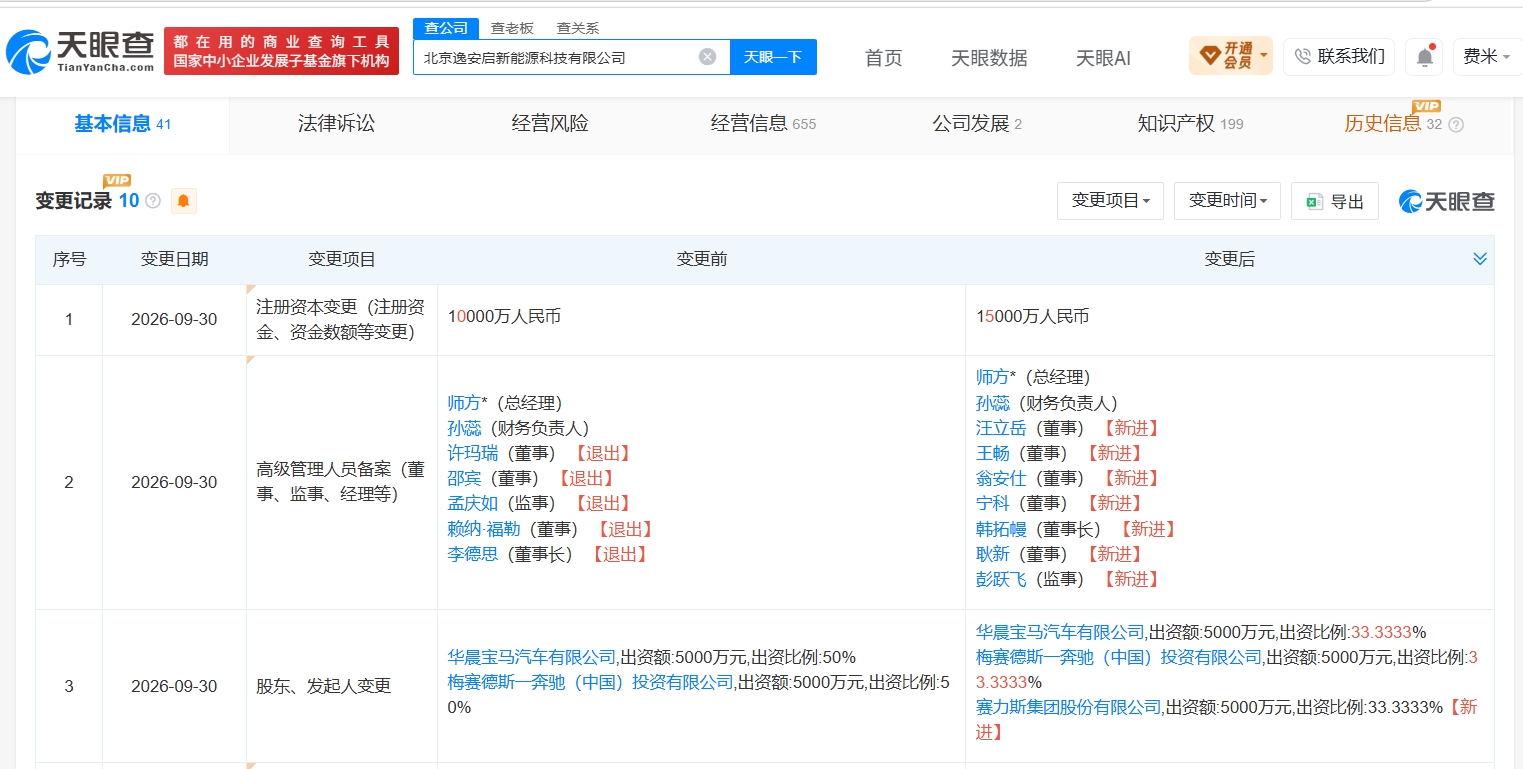This screenshot has height=769, width=1523.
Task: Open the 赛力斯集团股份有限公司 shareholder link
Action: [1069, 707]
